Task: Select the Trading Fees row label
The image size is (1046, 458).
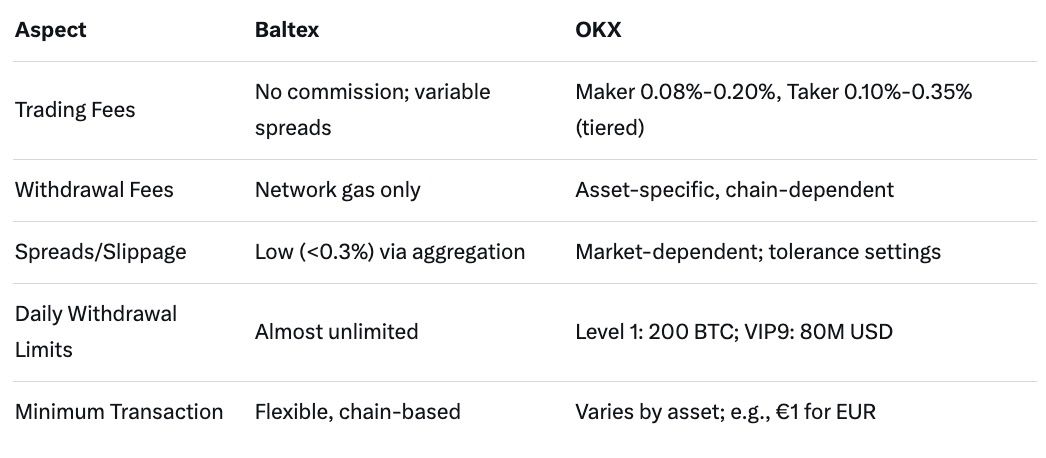Action: tap(75, 110)
